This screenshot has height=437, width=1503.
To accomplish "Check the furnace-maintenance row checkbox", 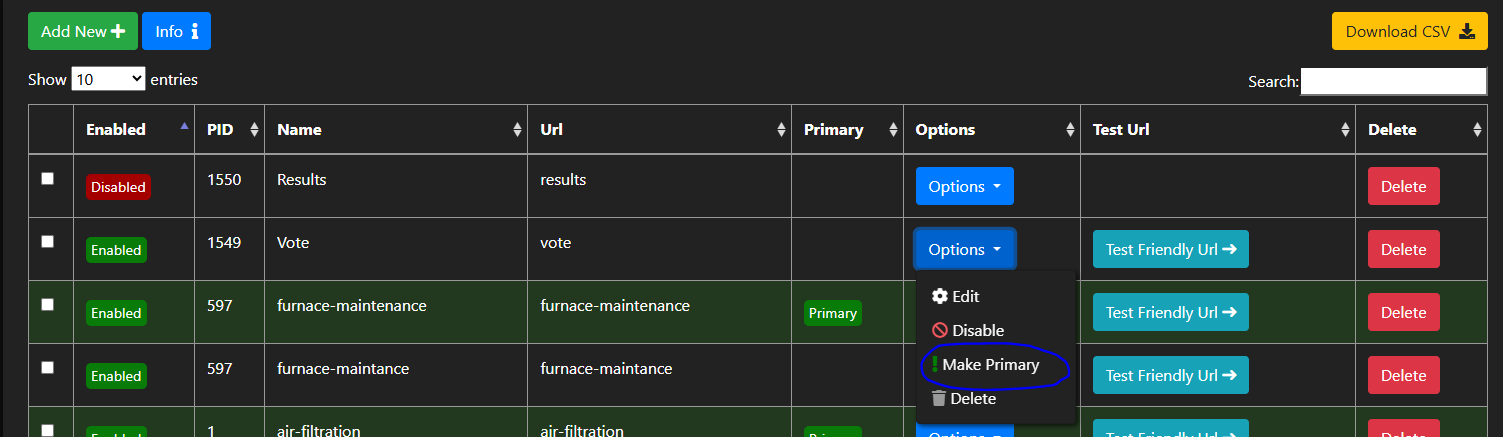I will 47,305.
